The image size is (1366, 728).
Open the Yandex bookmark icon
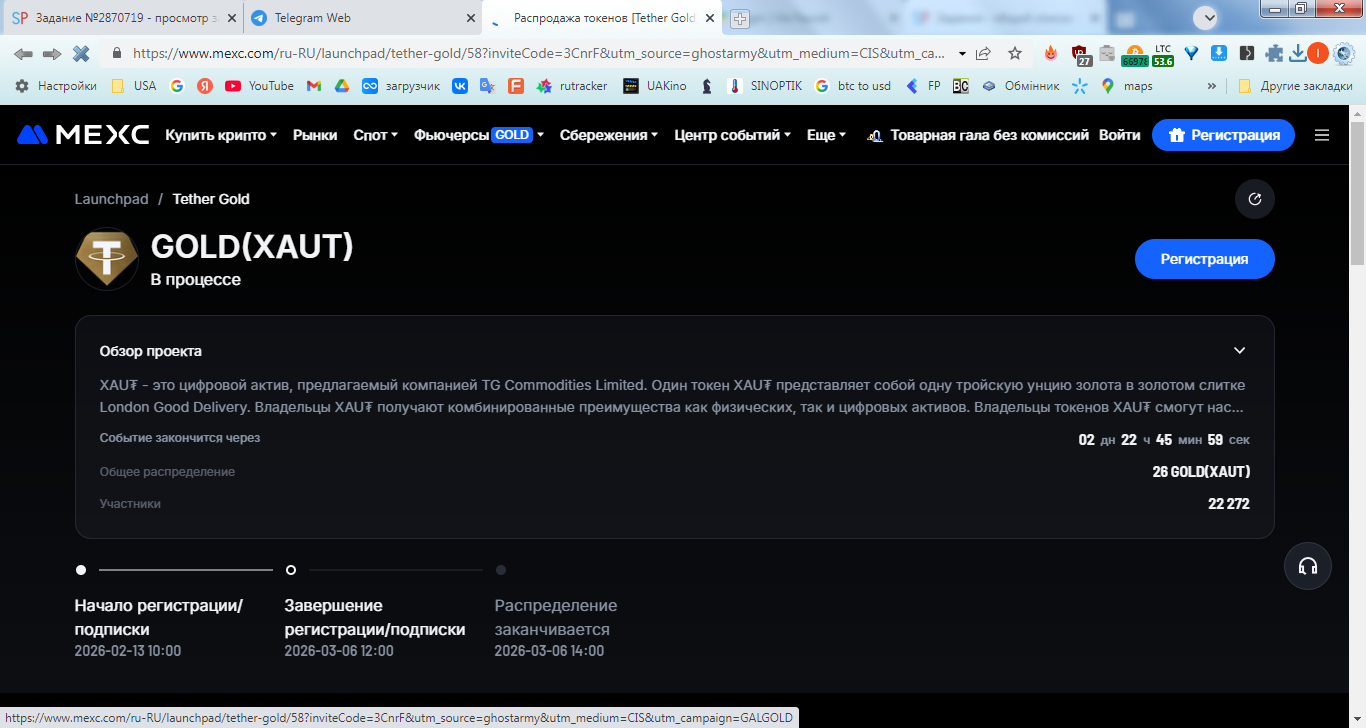[x=205, y=86]
